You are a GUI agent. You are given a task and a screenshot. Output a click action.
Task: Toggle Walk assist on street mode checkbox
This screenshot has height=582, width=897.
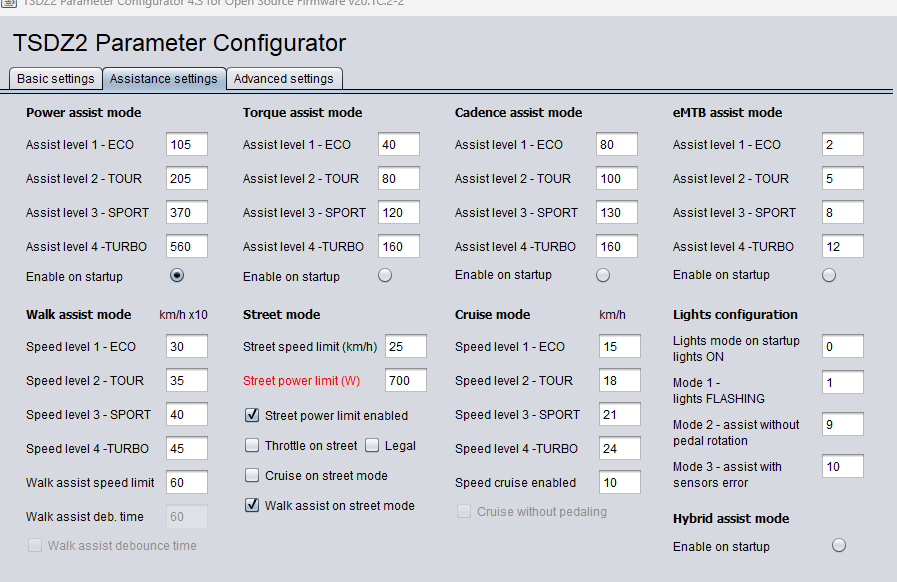pyautogui.click(x=252, y=505)
